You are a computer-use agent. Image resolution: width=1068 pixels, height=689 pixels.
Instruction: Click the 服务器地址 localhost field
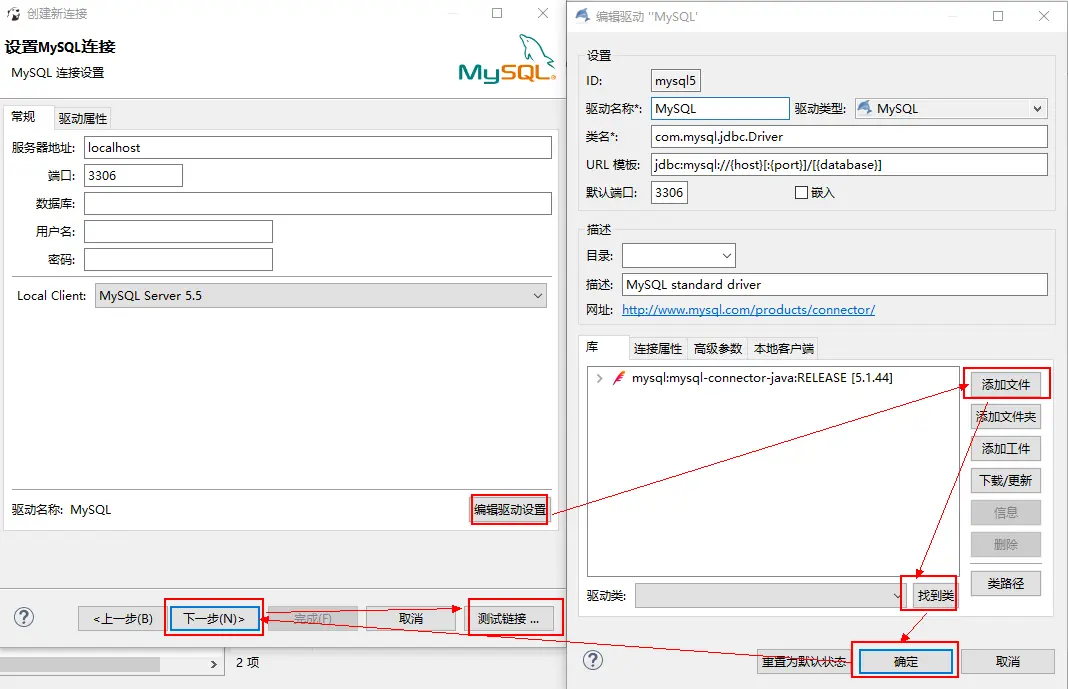tap(317, 148)
